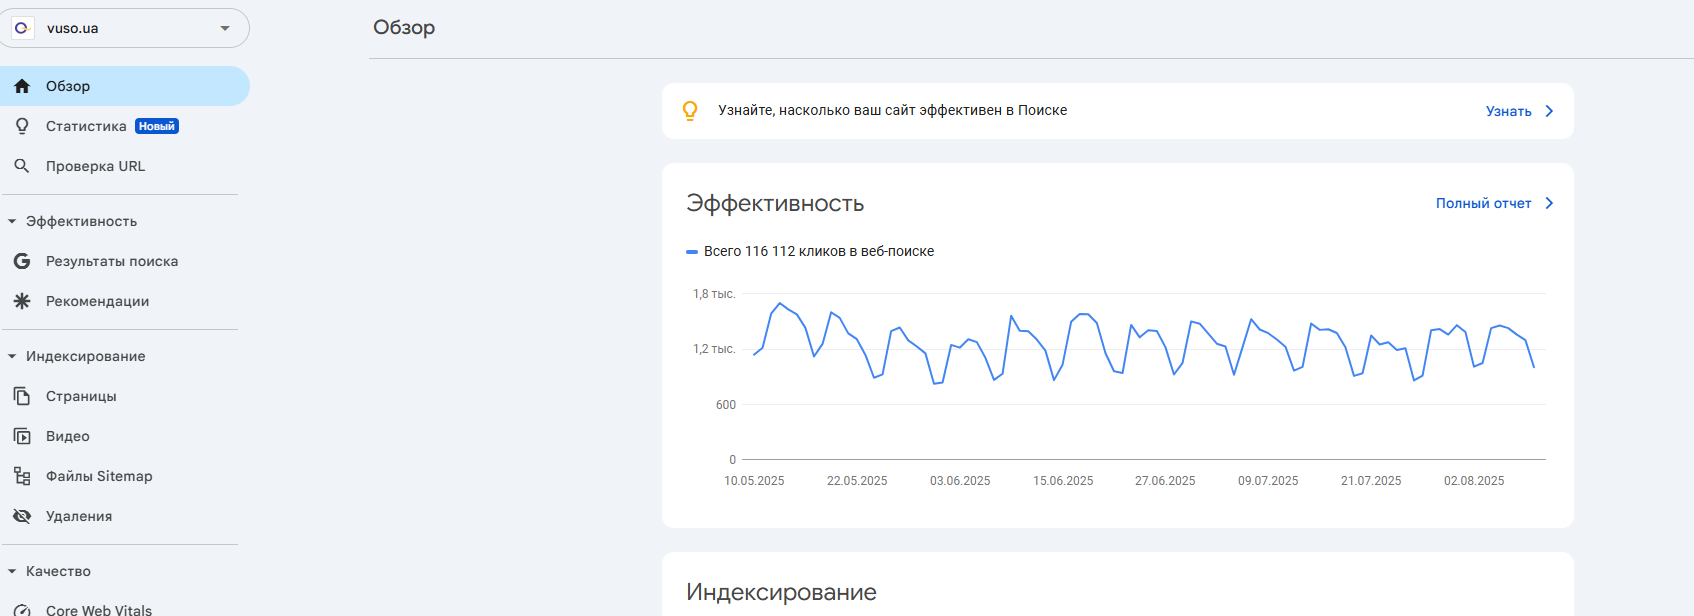Click the 09.07.2025 date label on chart
Image resolution: width=1694 pixels, height=616 pixels.
pos(1268,481)
